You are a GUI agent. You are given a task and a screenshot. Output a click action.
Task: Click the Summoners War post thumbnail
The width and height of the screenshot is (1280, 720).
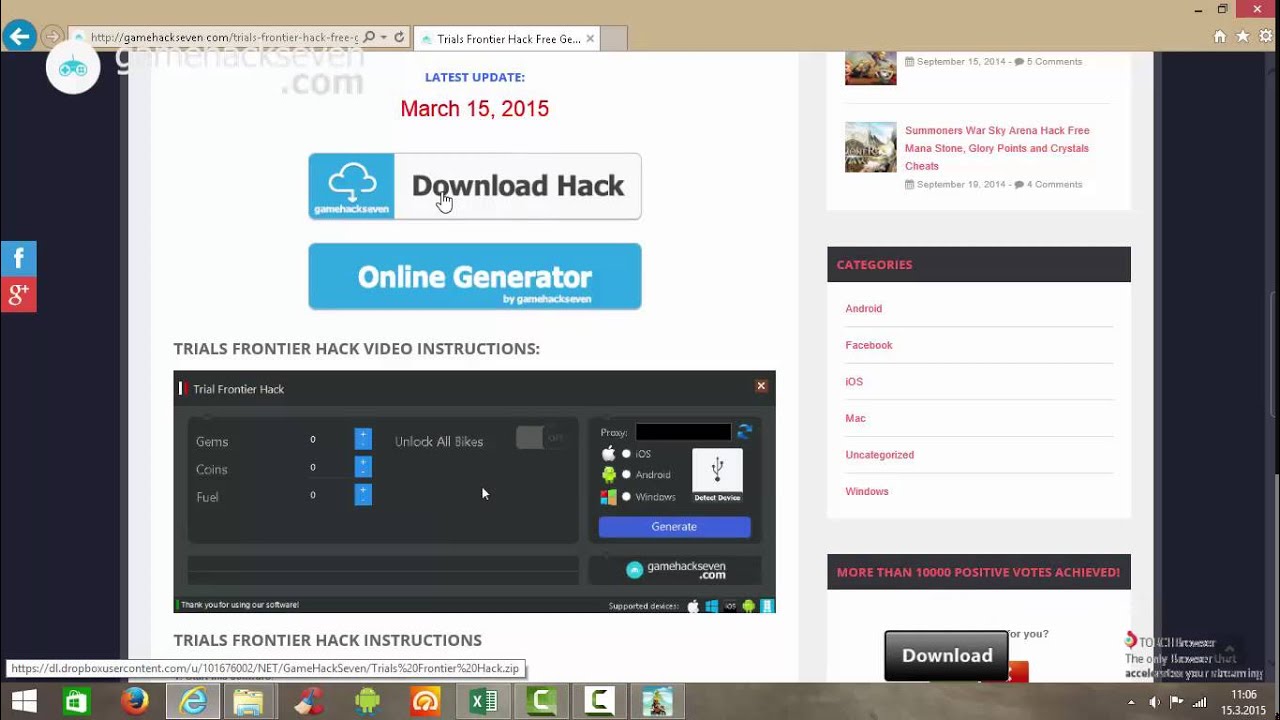coord(871,147)
